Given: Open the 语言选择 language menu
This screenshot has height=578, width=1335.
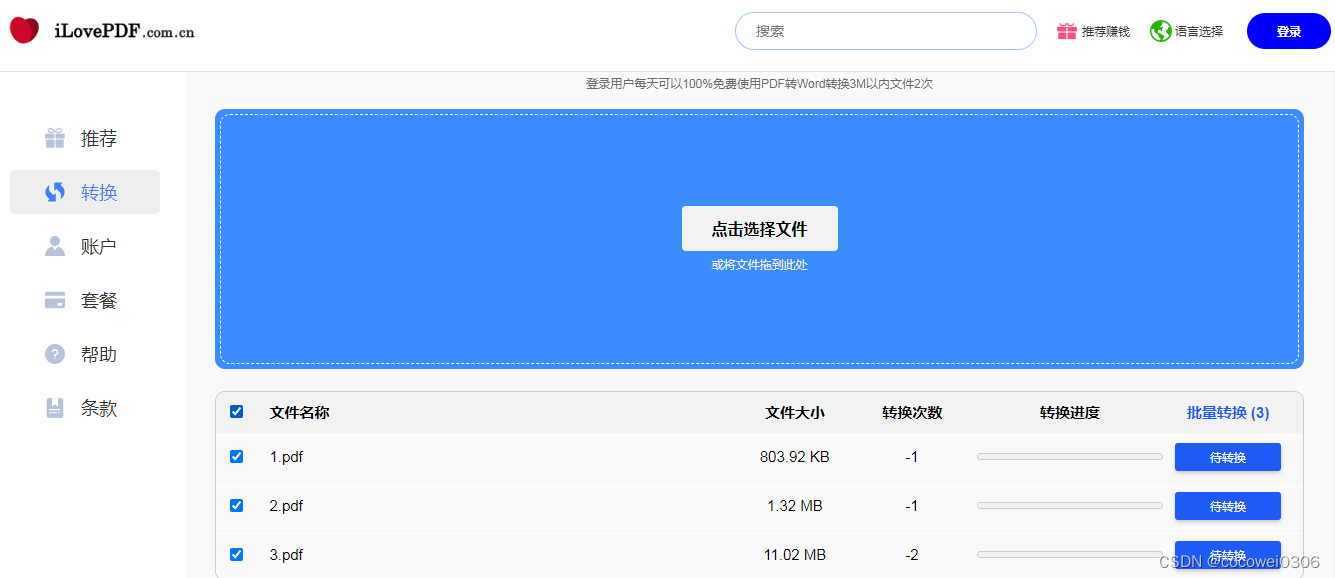Looking at the screenshot, I should point(1197,30).
